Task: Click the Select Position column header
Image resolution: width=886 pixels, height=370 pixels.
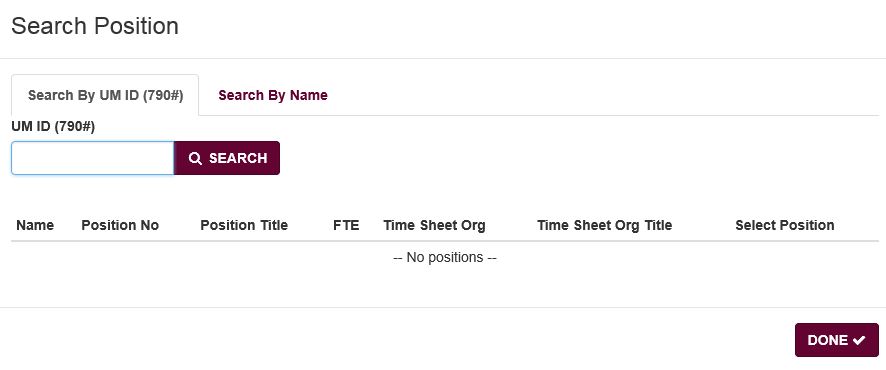Action: pyautogui.click(x=785, y=225)
